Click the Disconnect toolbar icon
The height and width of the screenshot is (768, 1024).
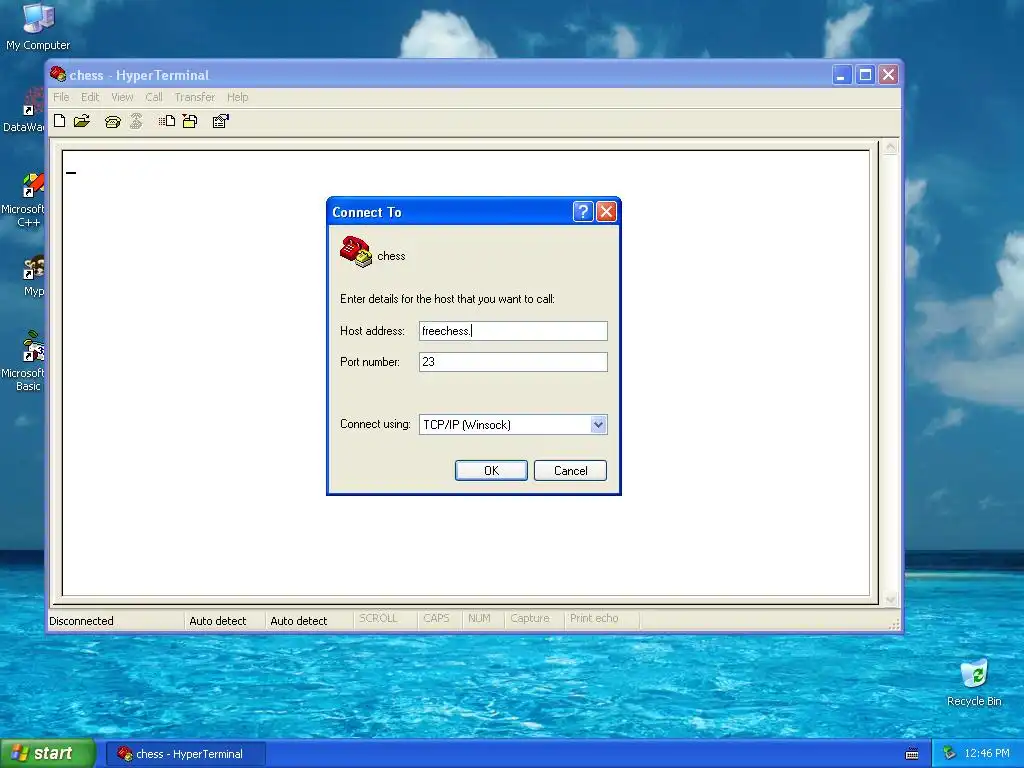(136, 121)
